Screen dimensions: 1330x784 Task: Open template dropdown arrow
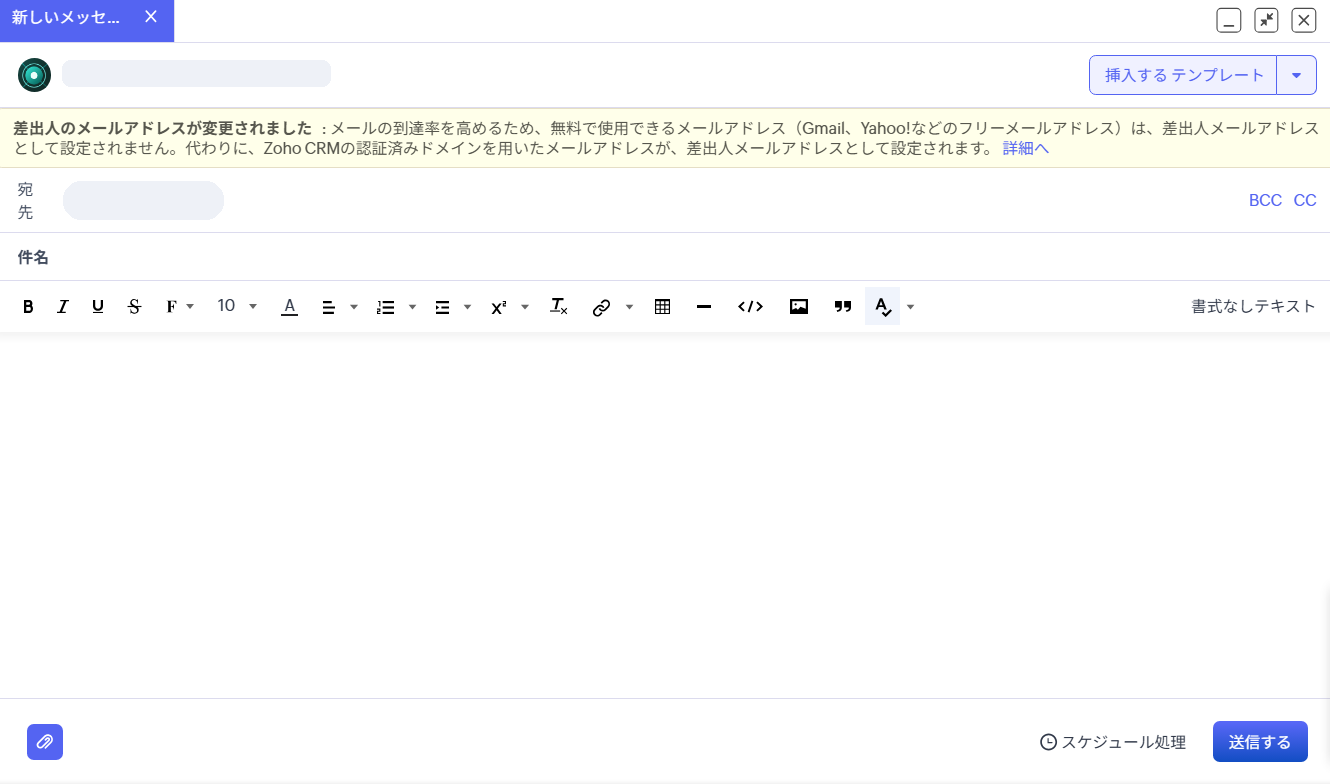coord(1297,75)
